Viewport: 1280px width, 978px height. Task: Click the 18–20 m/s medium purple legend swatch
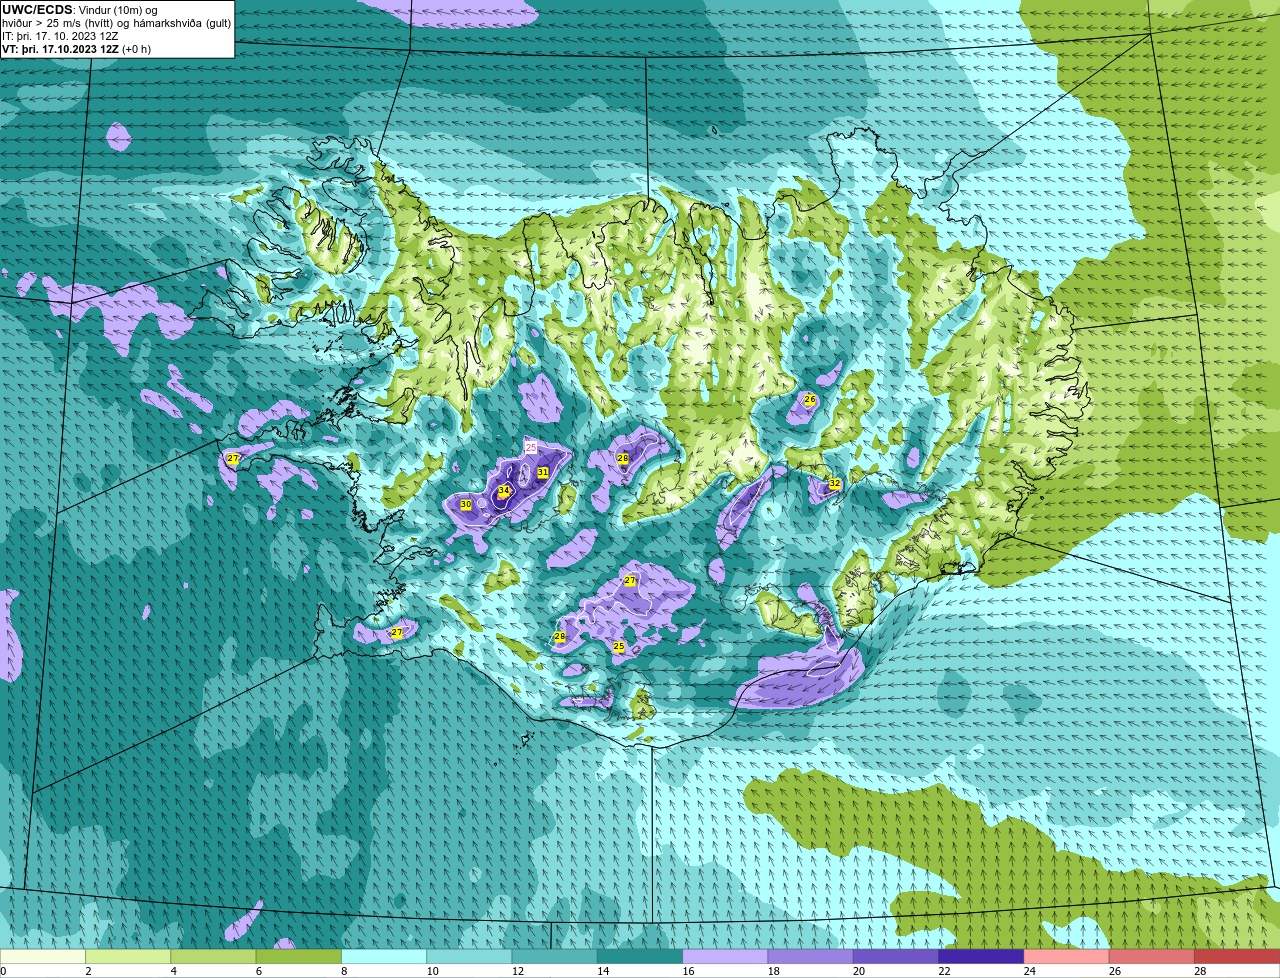[x=811, y=957]
